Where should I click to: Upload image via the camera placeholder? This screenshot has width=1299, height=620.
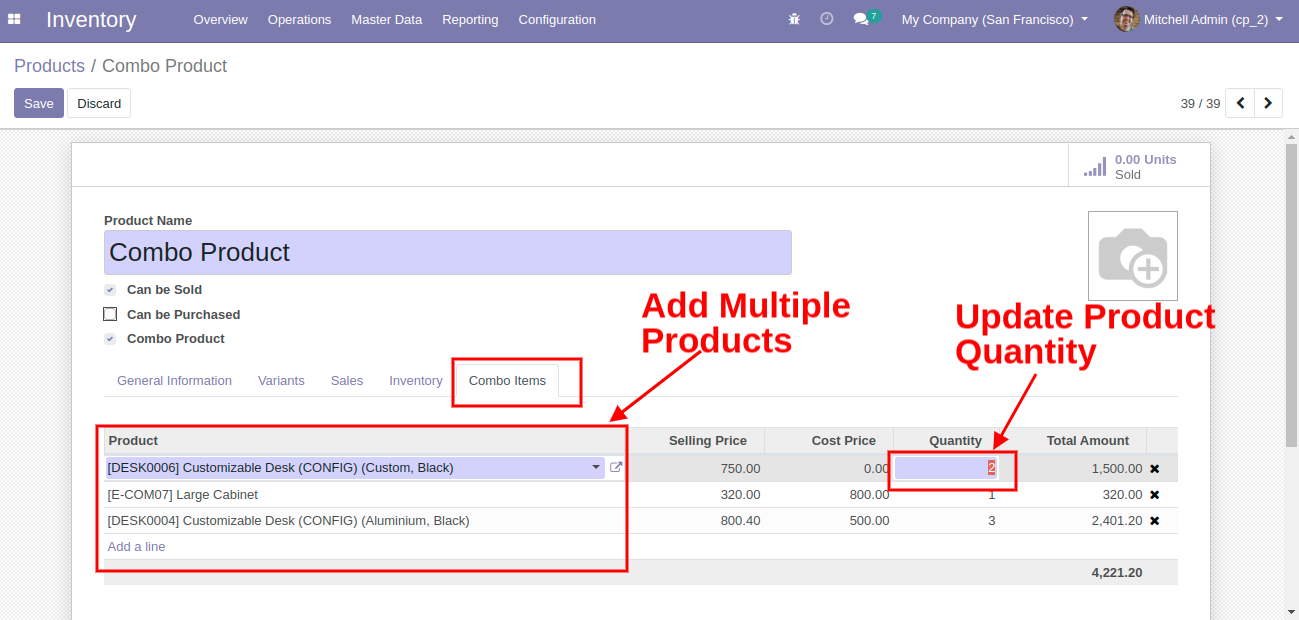coord(1132,256)
